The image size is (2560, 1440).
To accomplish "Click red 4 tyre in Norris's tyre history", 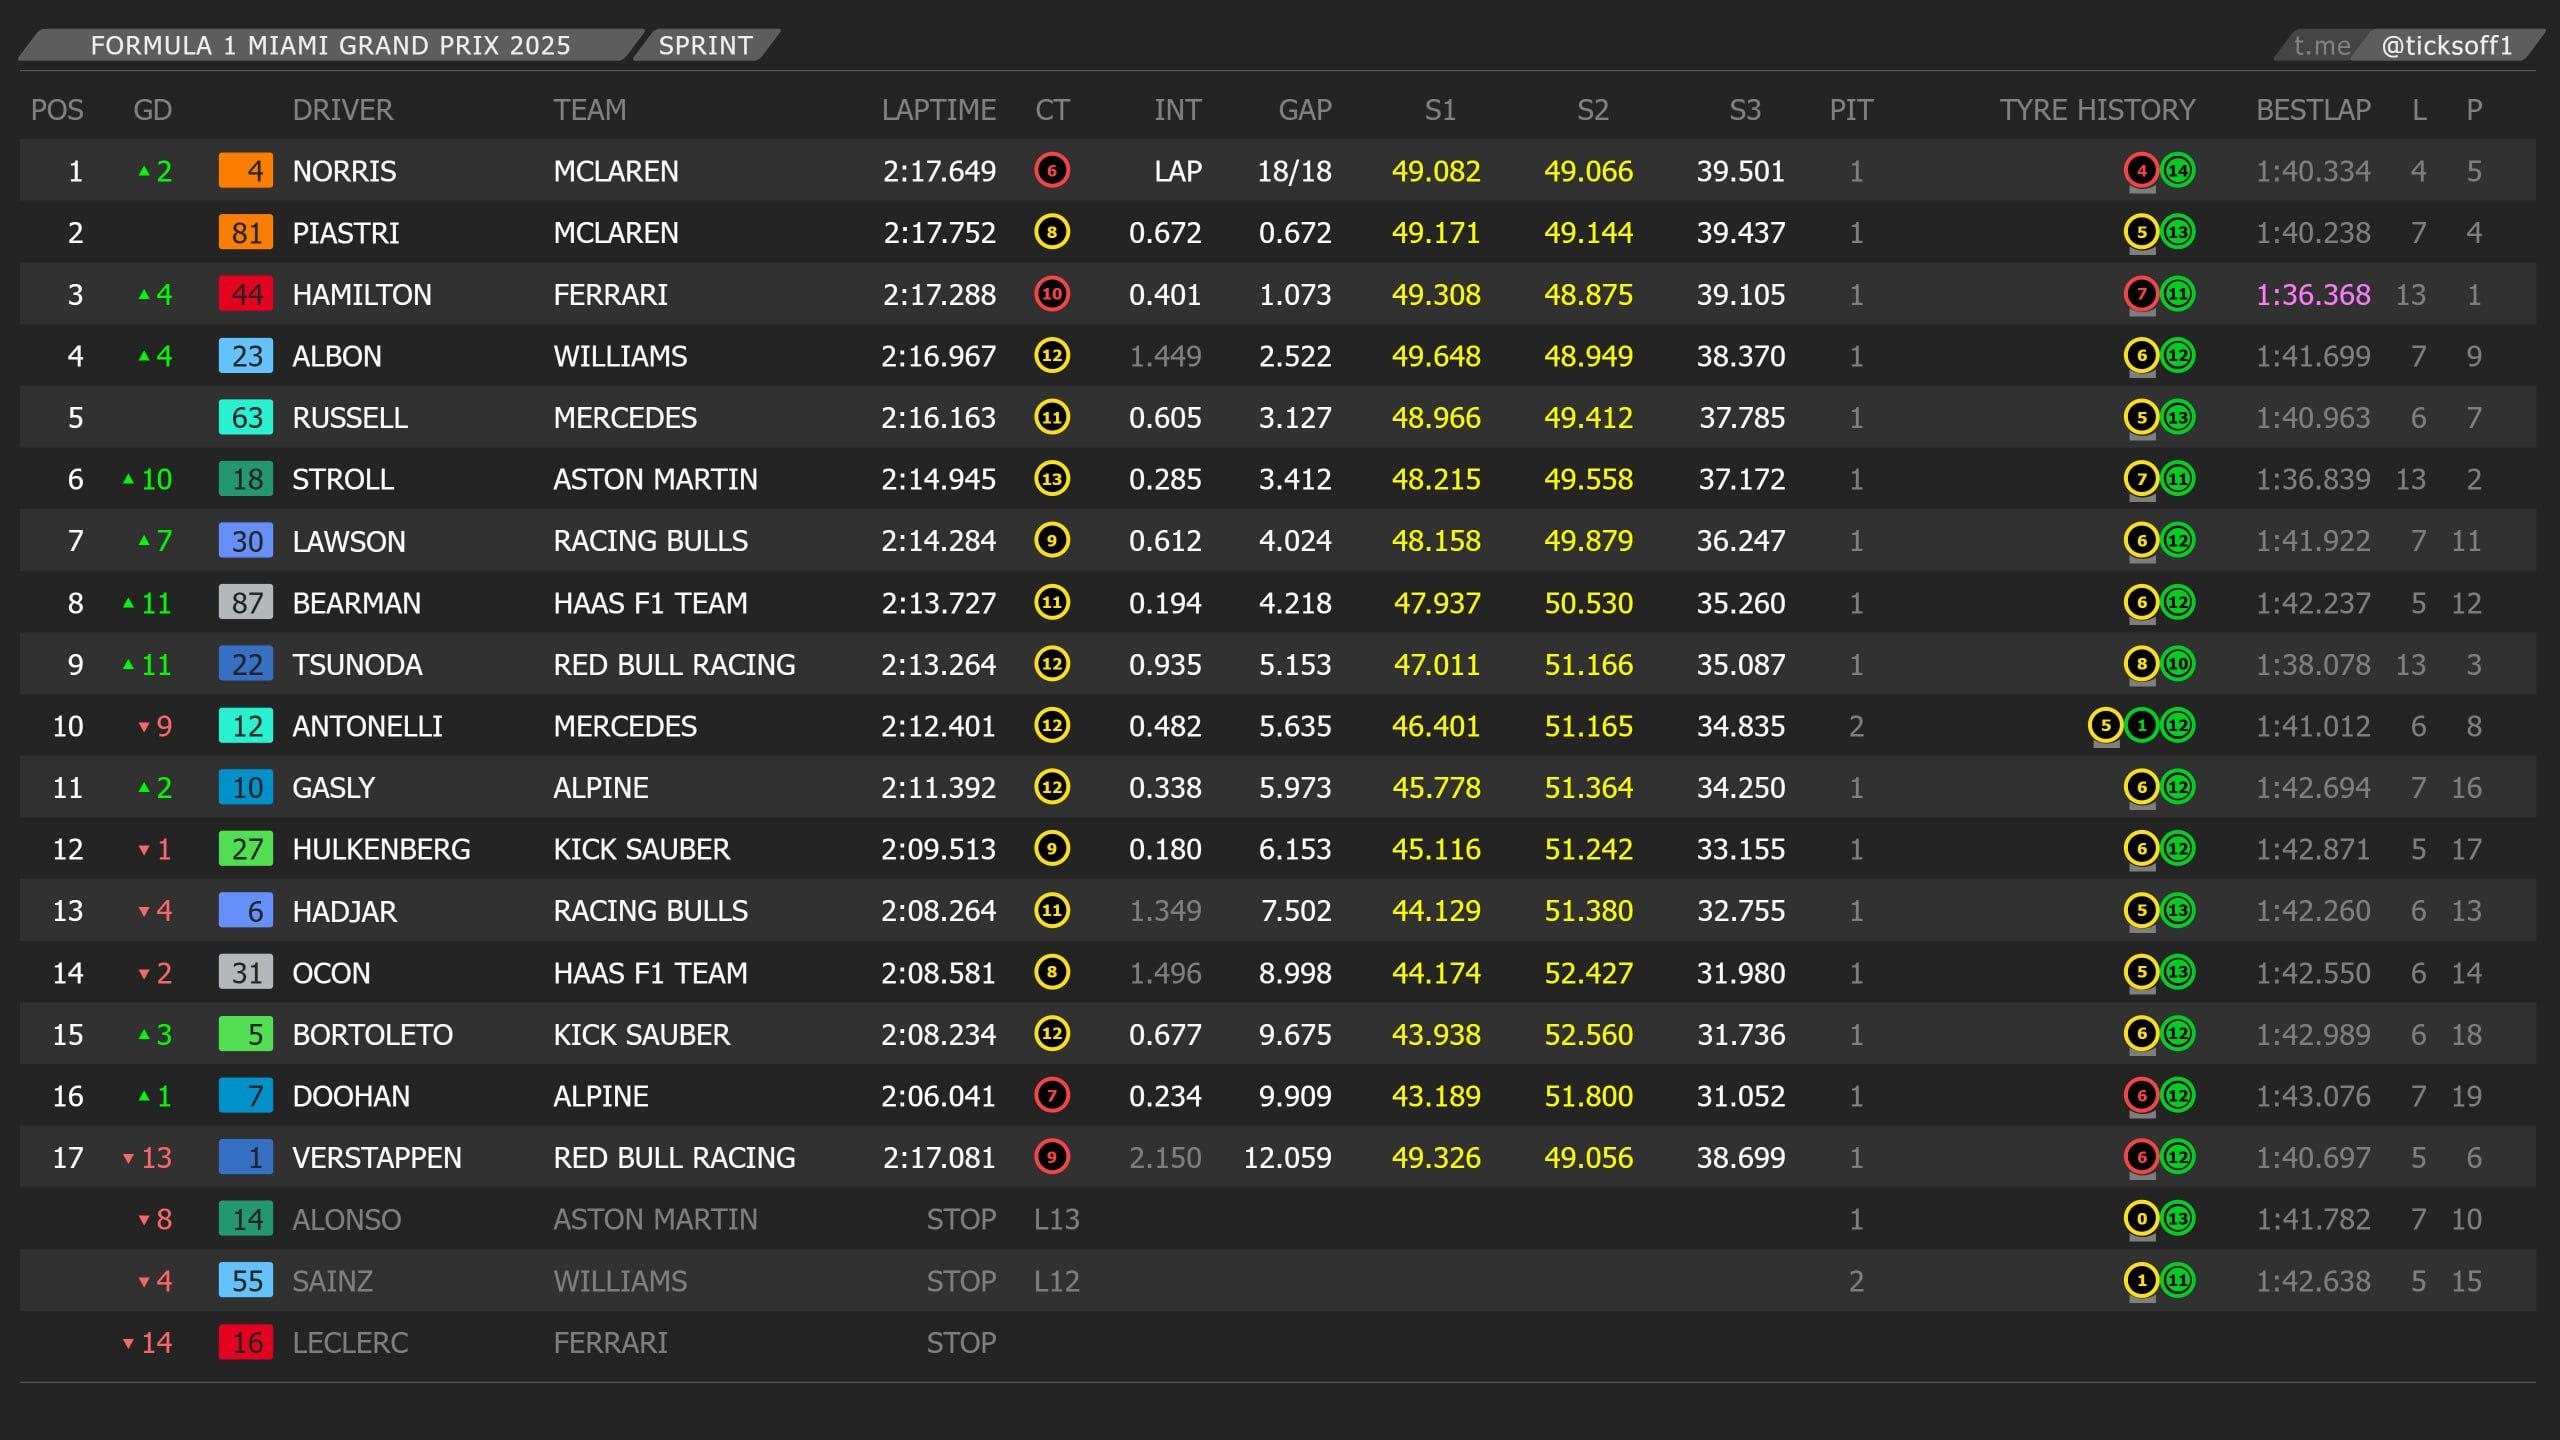I will (x=2141, y=170).
